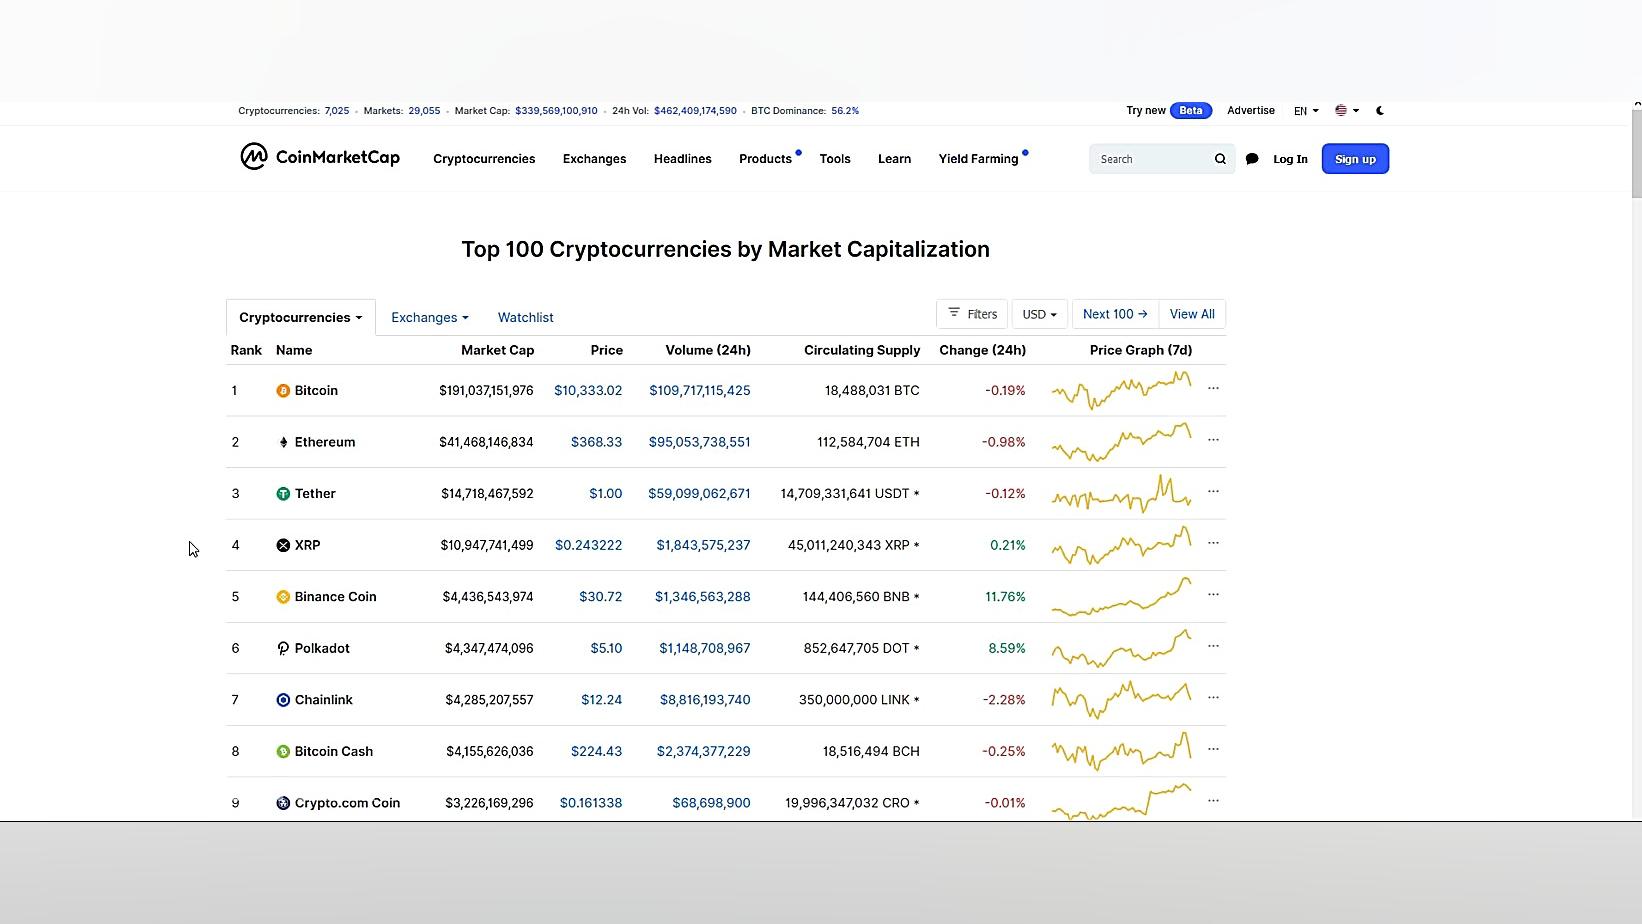Open the EN language dropdown
This screenshot has width=1642, height=924.
(x=1306, y=111)
